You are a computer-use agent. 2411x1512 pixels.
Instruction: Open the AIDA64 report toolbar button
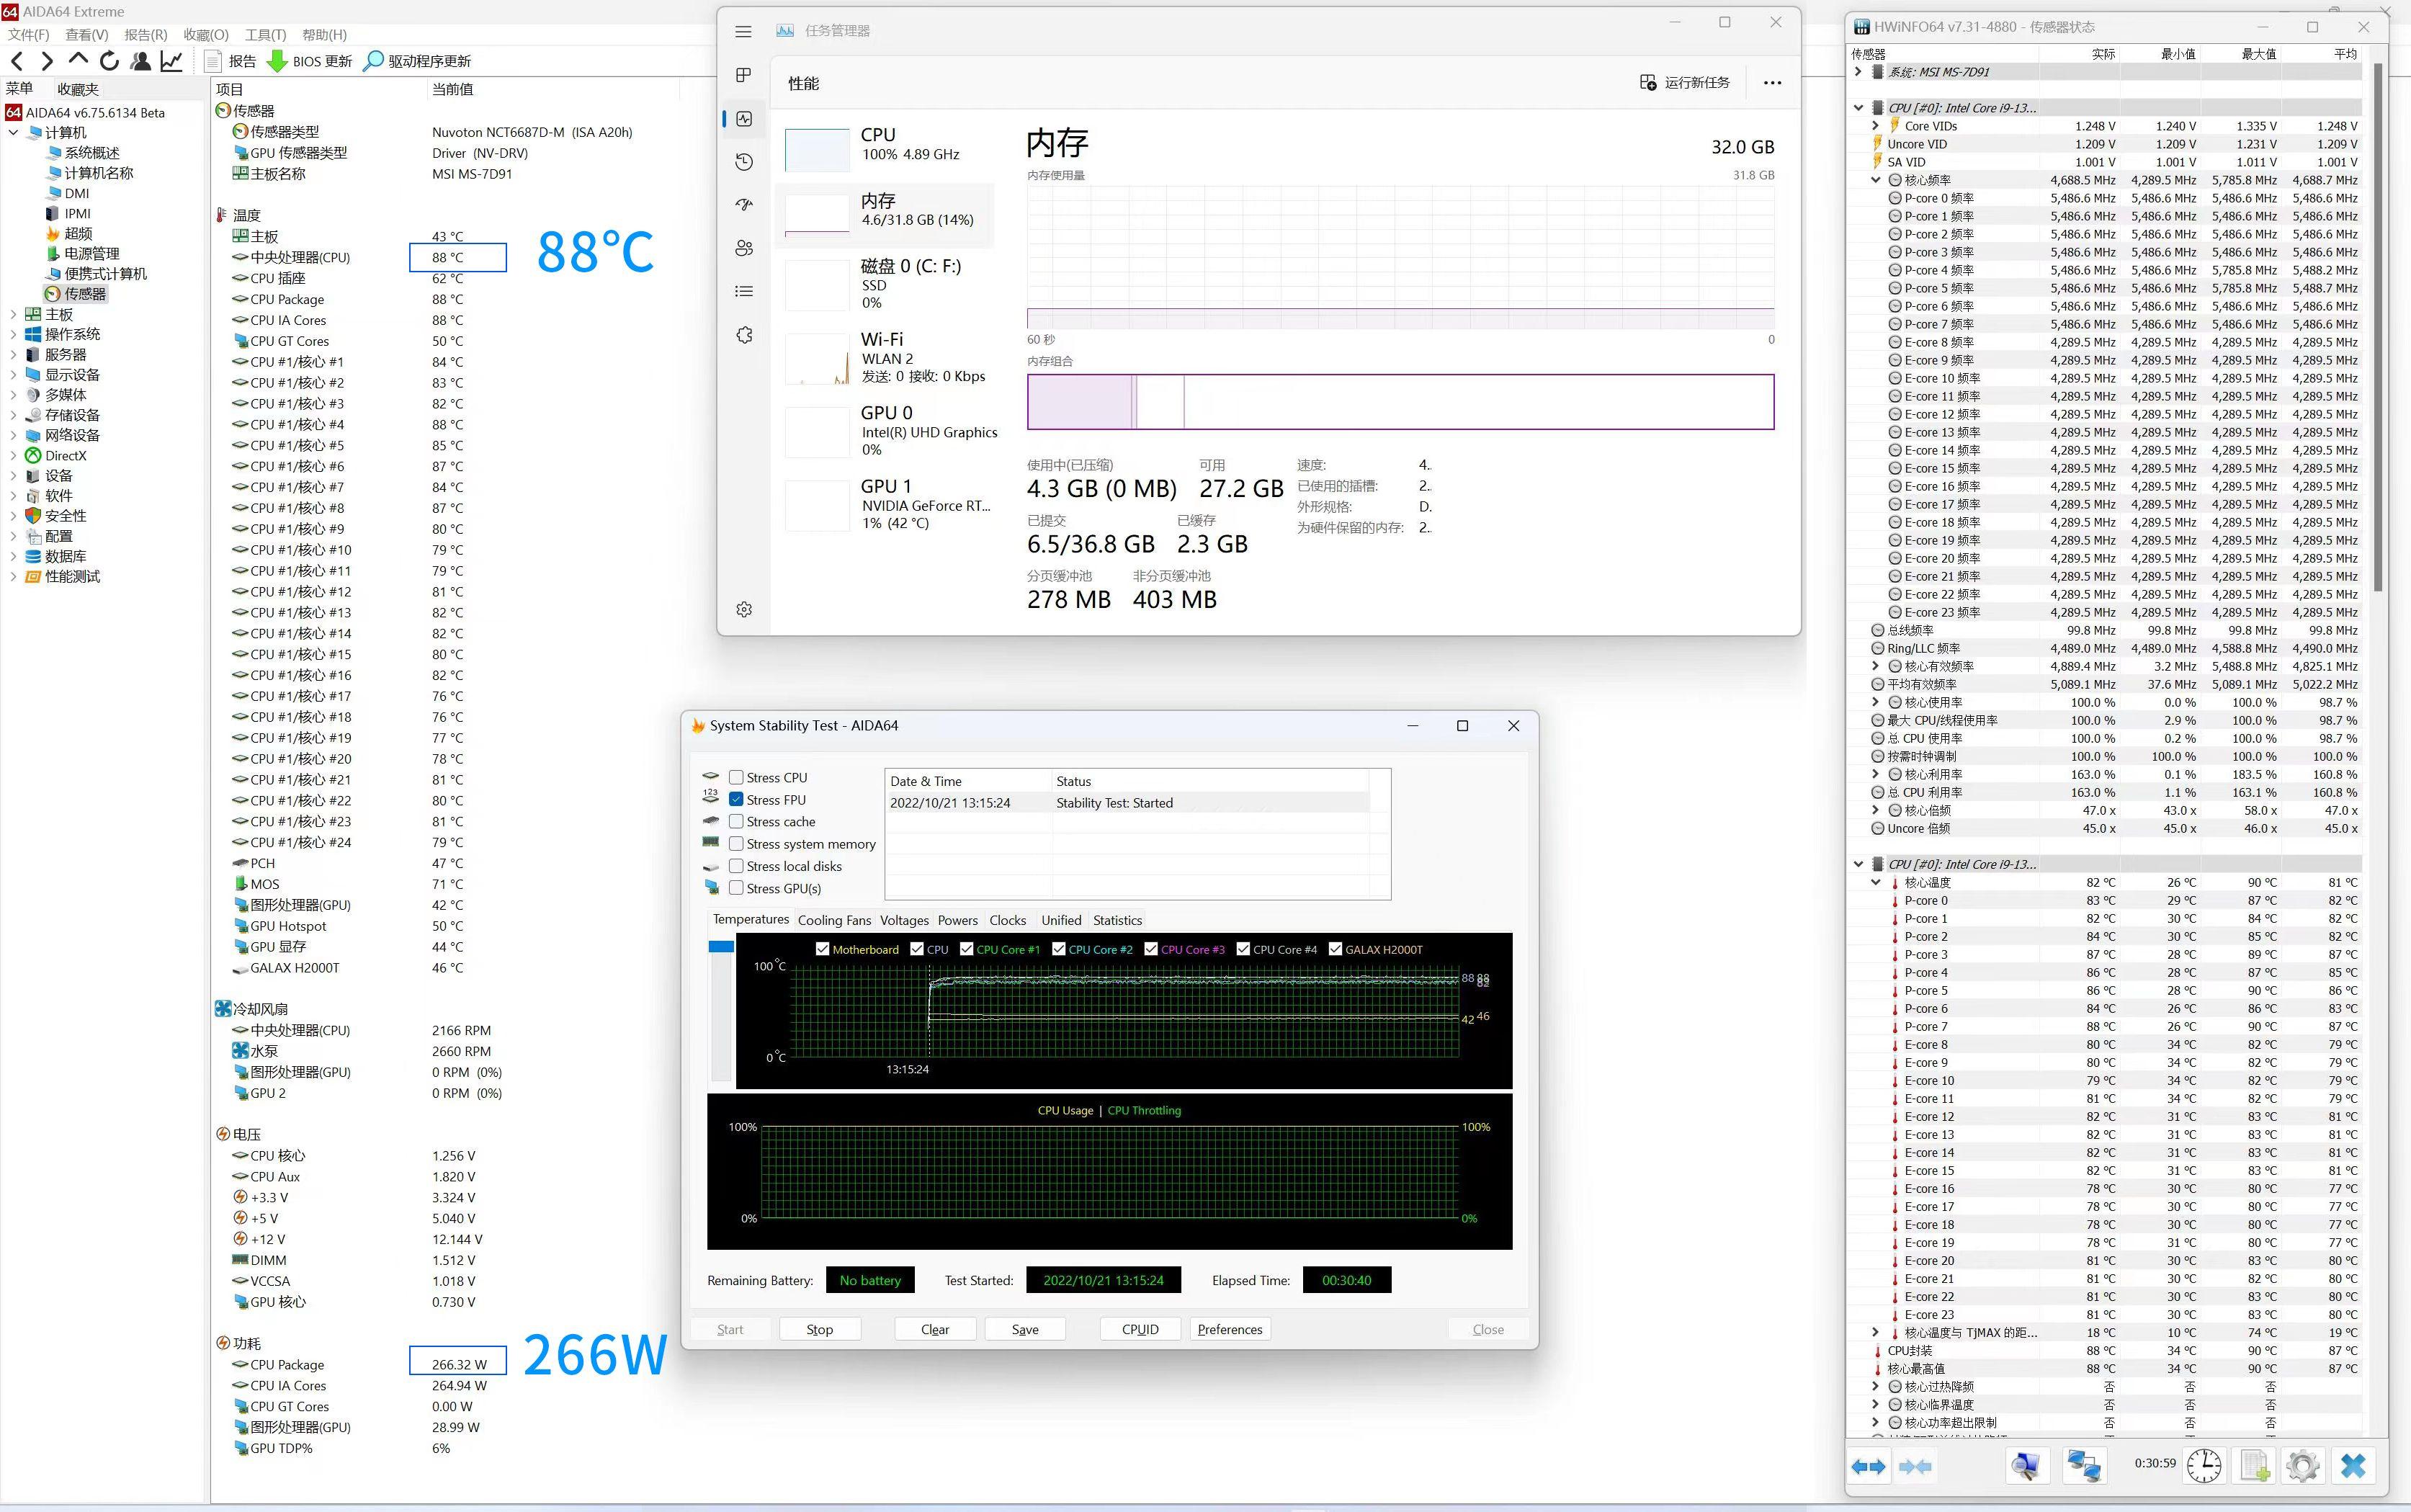tap(230, 61)
